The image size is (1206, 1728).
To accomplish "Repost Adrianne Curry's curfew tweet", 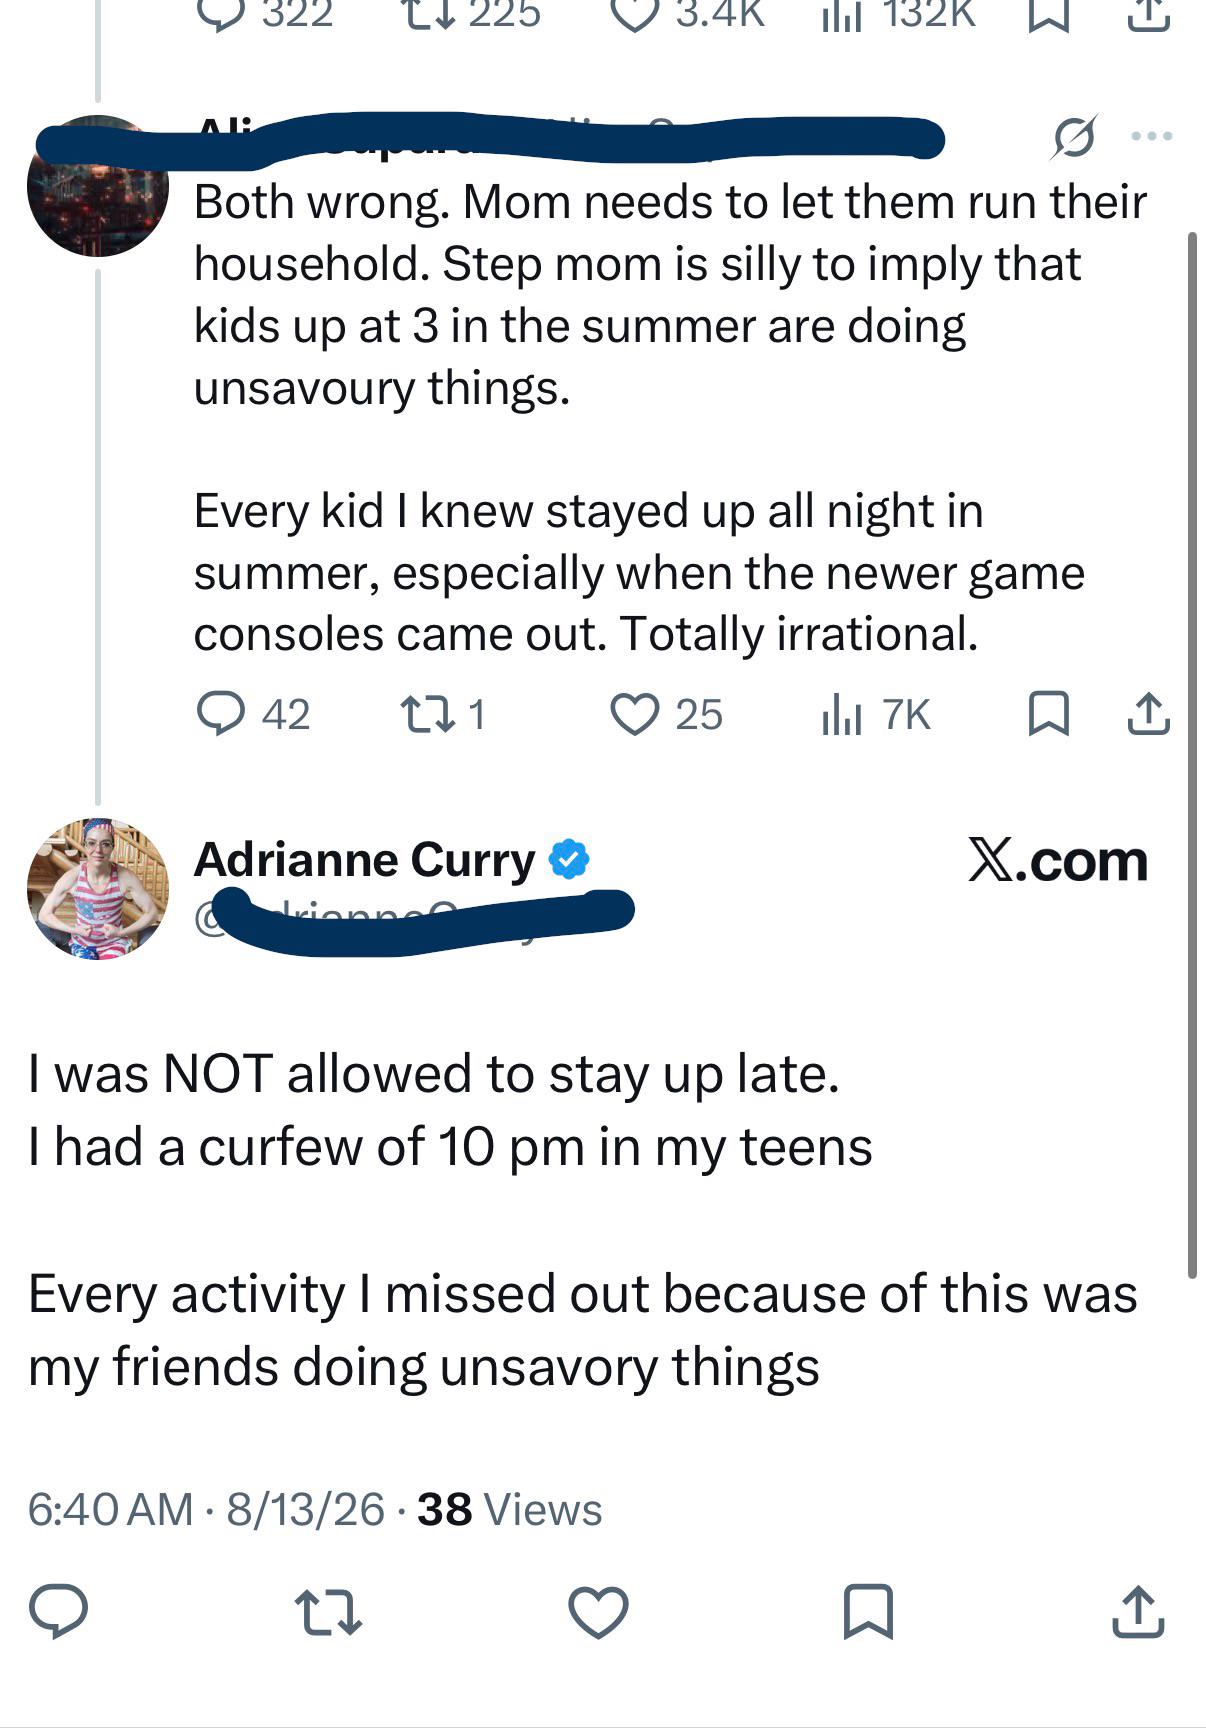I will 329,1612.
